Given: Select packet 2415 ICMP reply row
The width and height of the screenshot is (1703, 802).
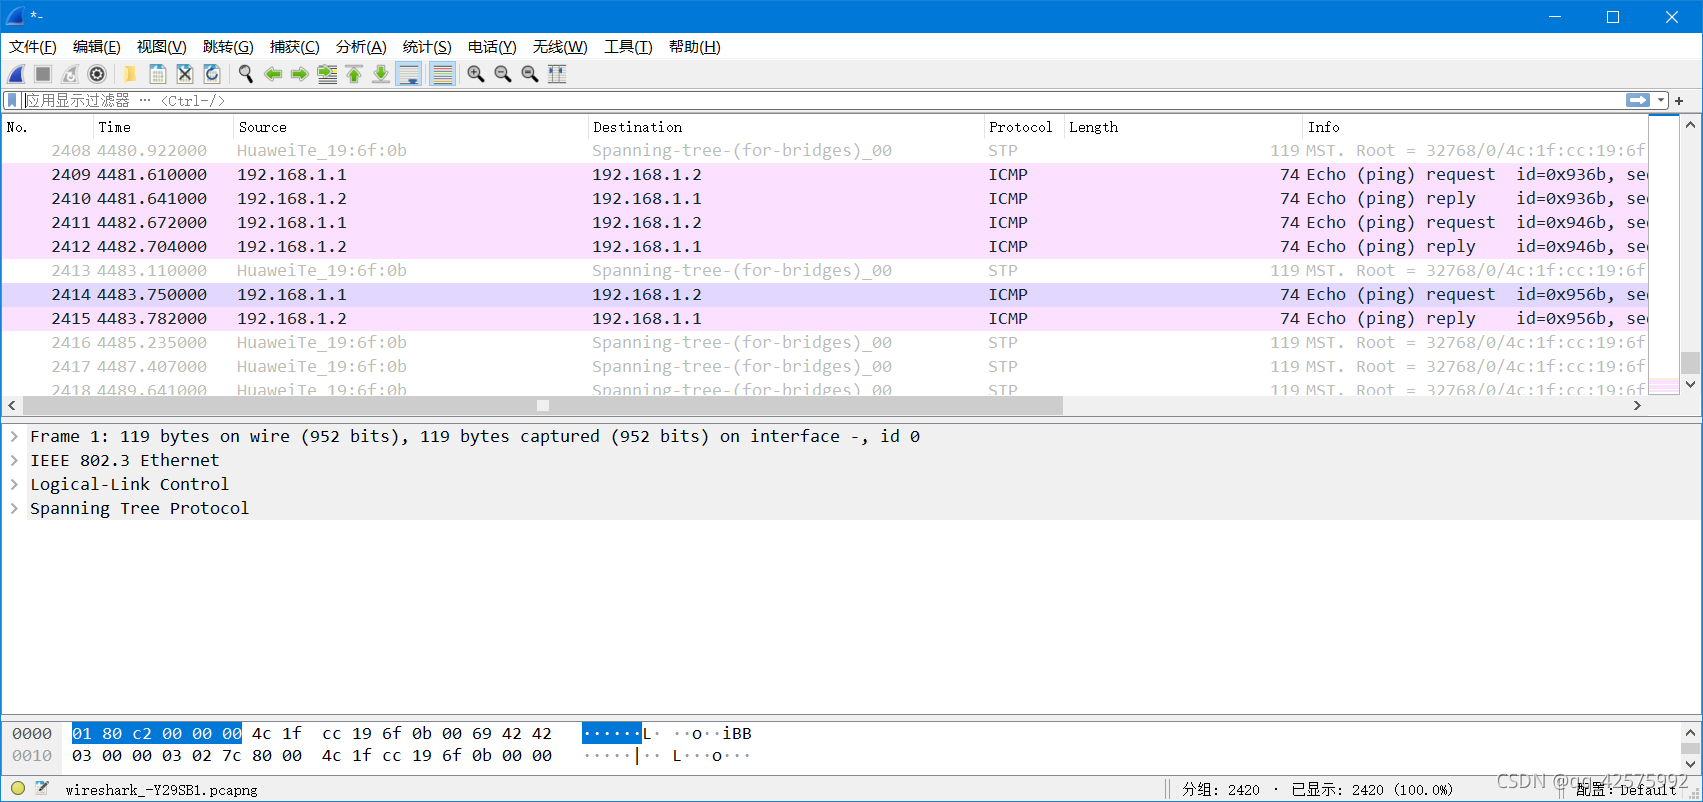Looking at the screenshot, I should point(824,319).
